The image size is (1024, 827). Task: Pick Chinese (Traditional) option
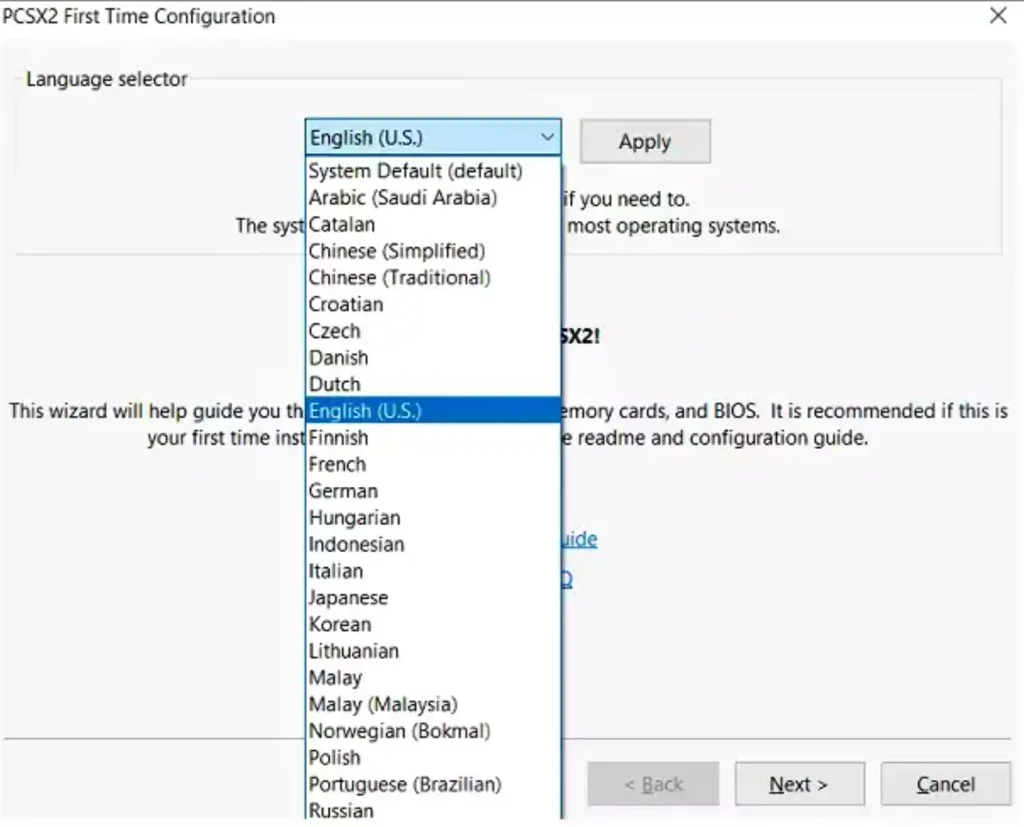[x=399, y=278]
